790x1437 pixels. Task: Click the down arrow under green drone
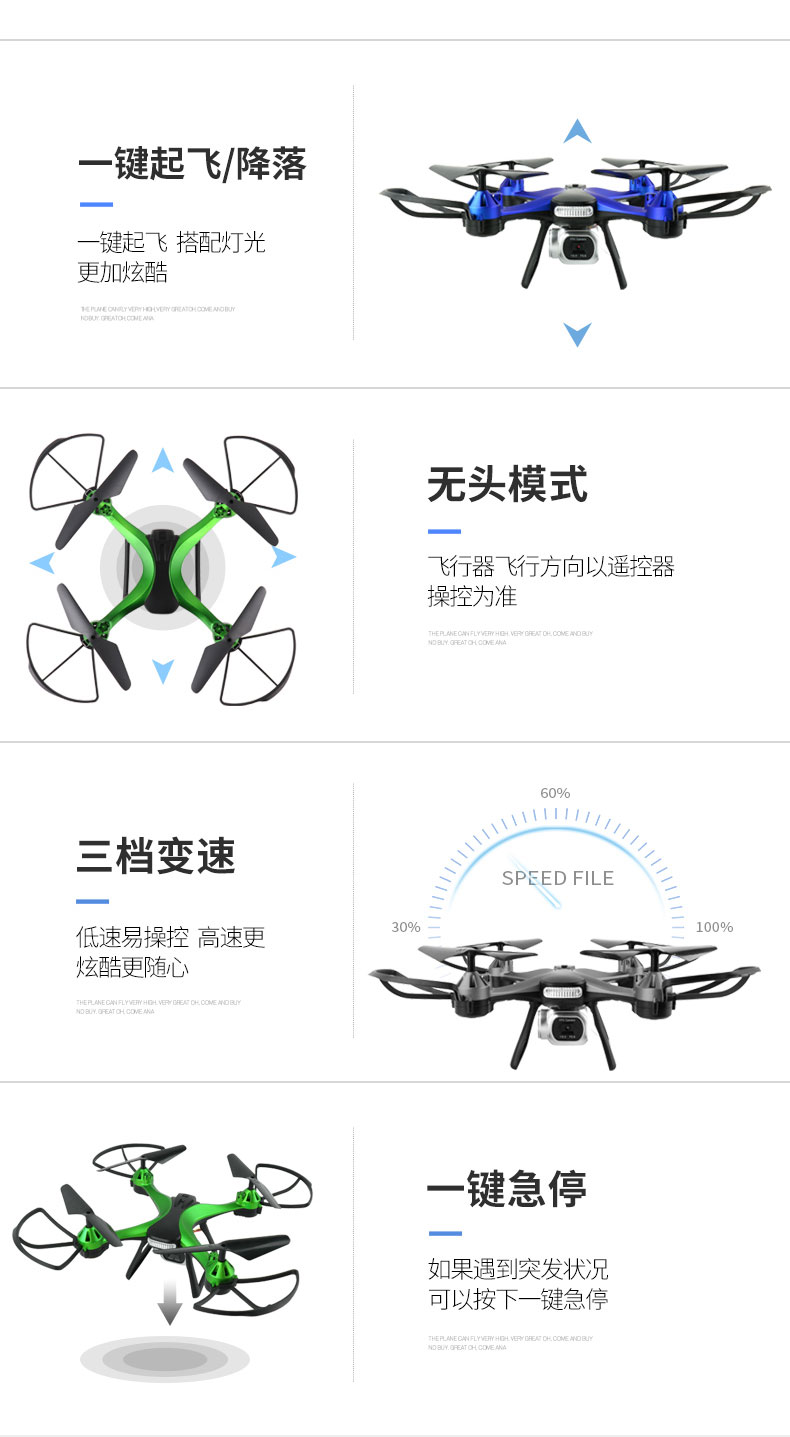pos(163,671)
